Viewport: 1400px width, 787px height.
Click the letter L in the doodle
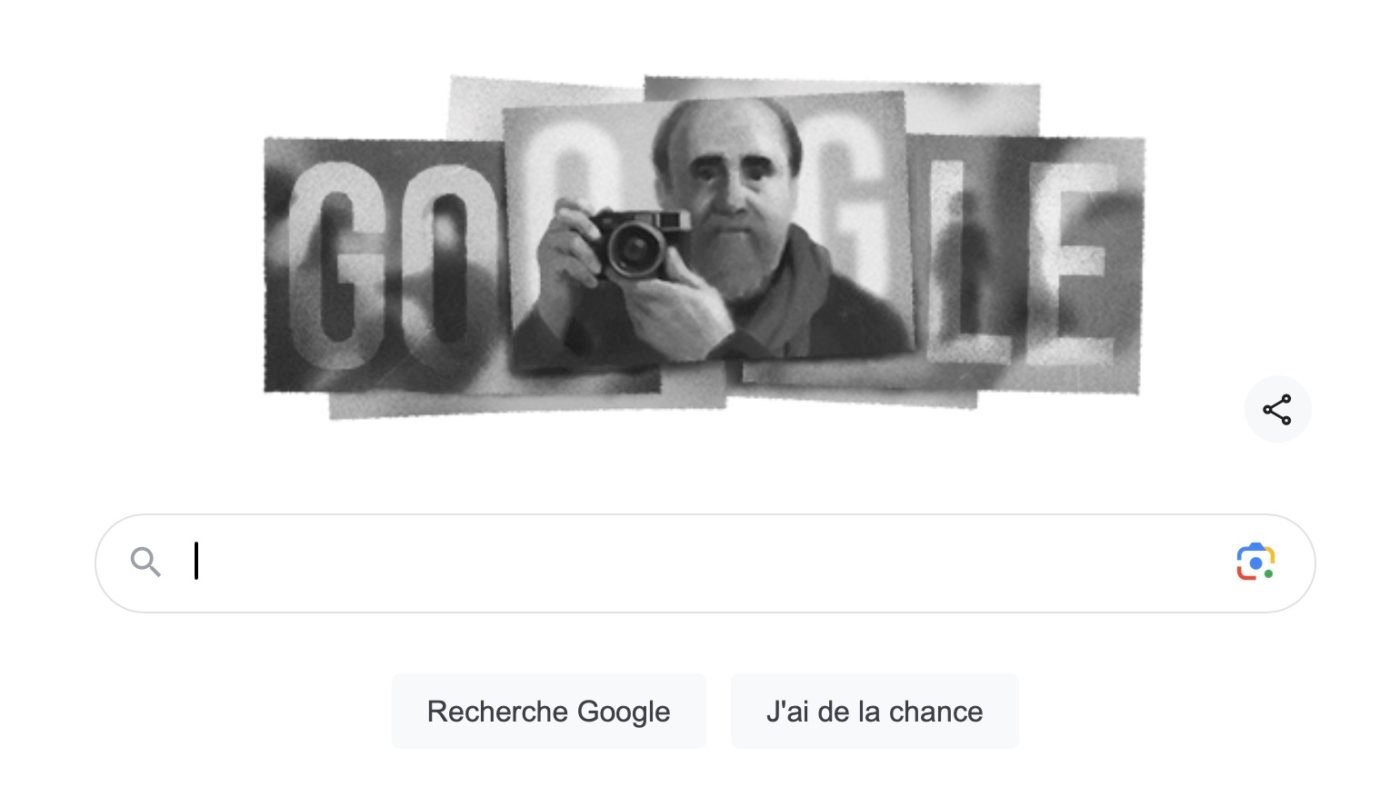968,262
